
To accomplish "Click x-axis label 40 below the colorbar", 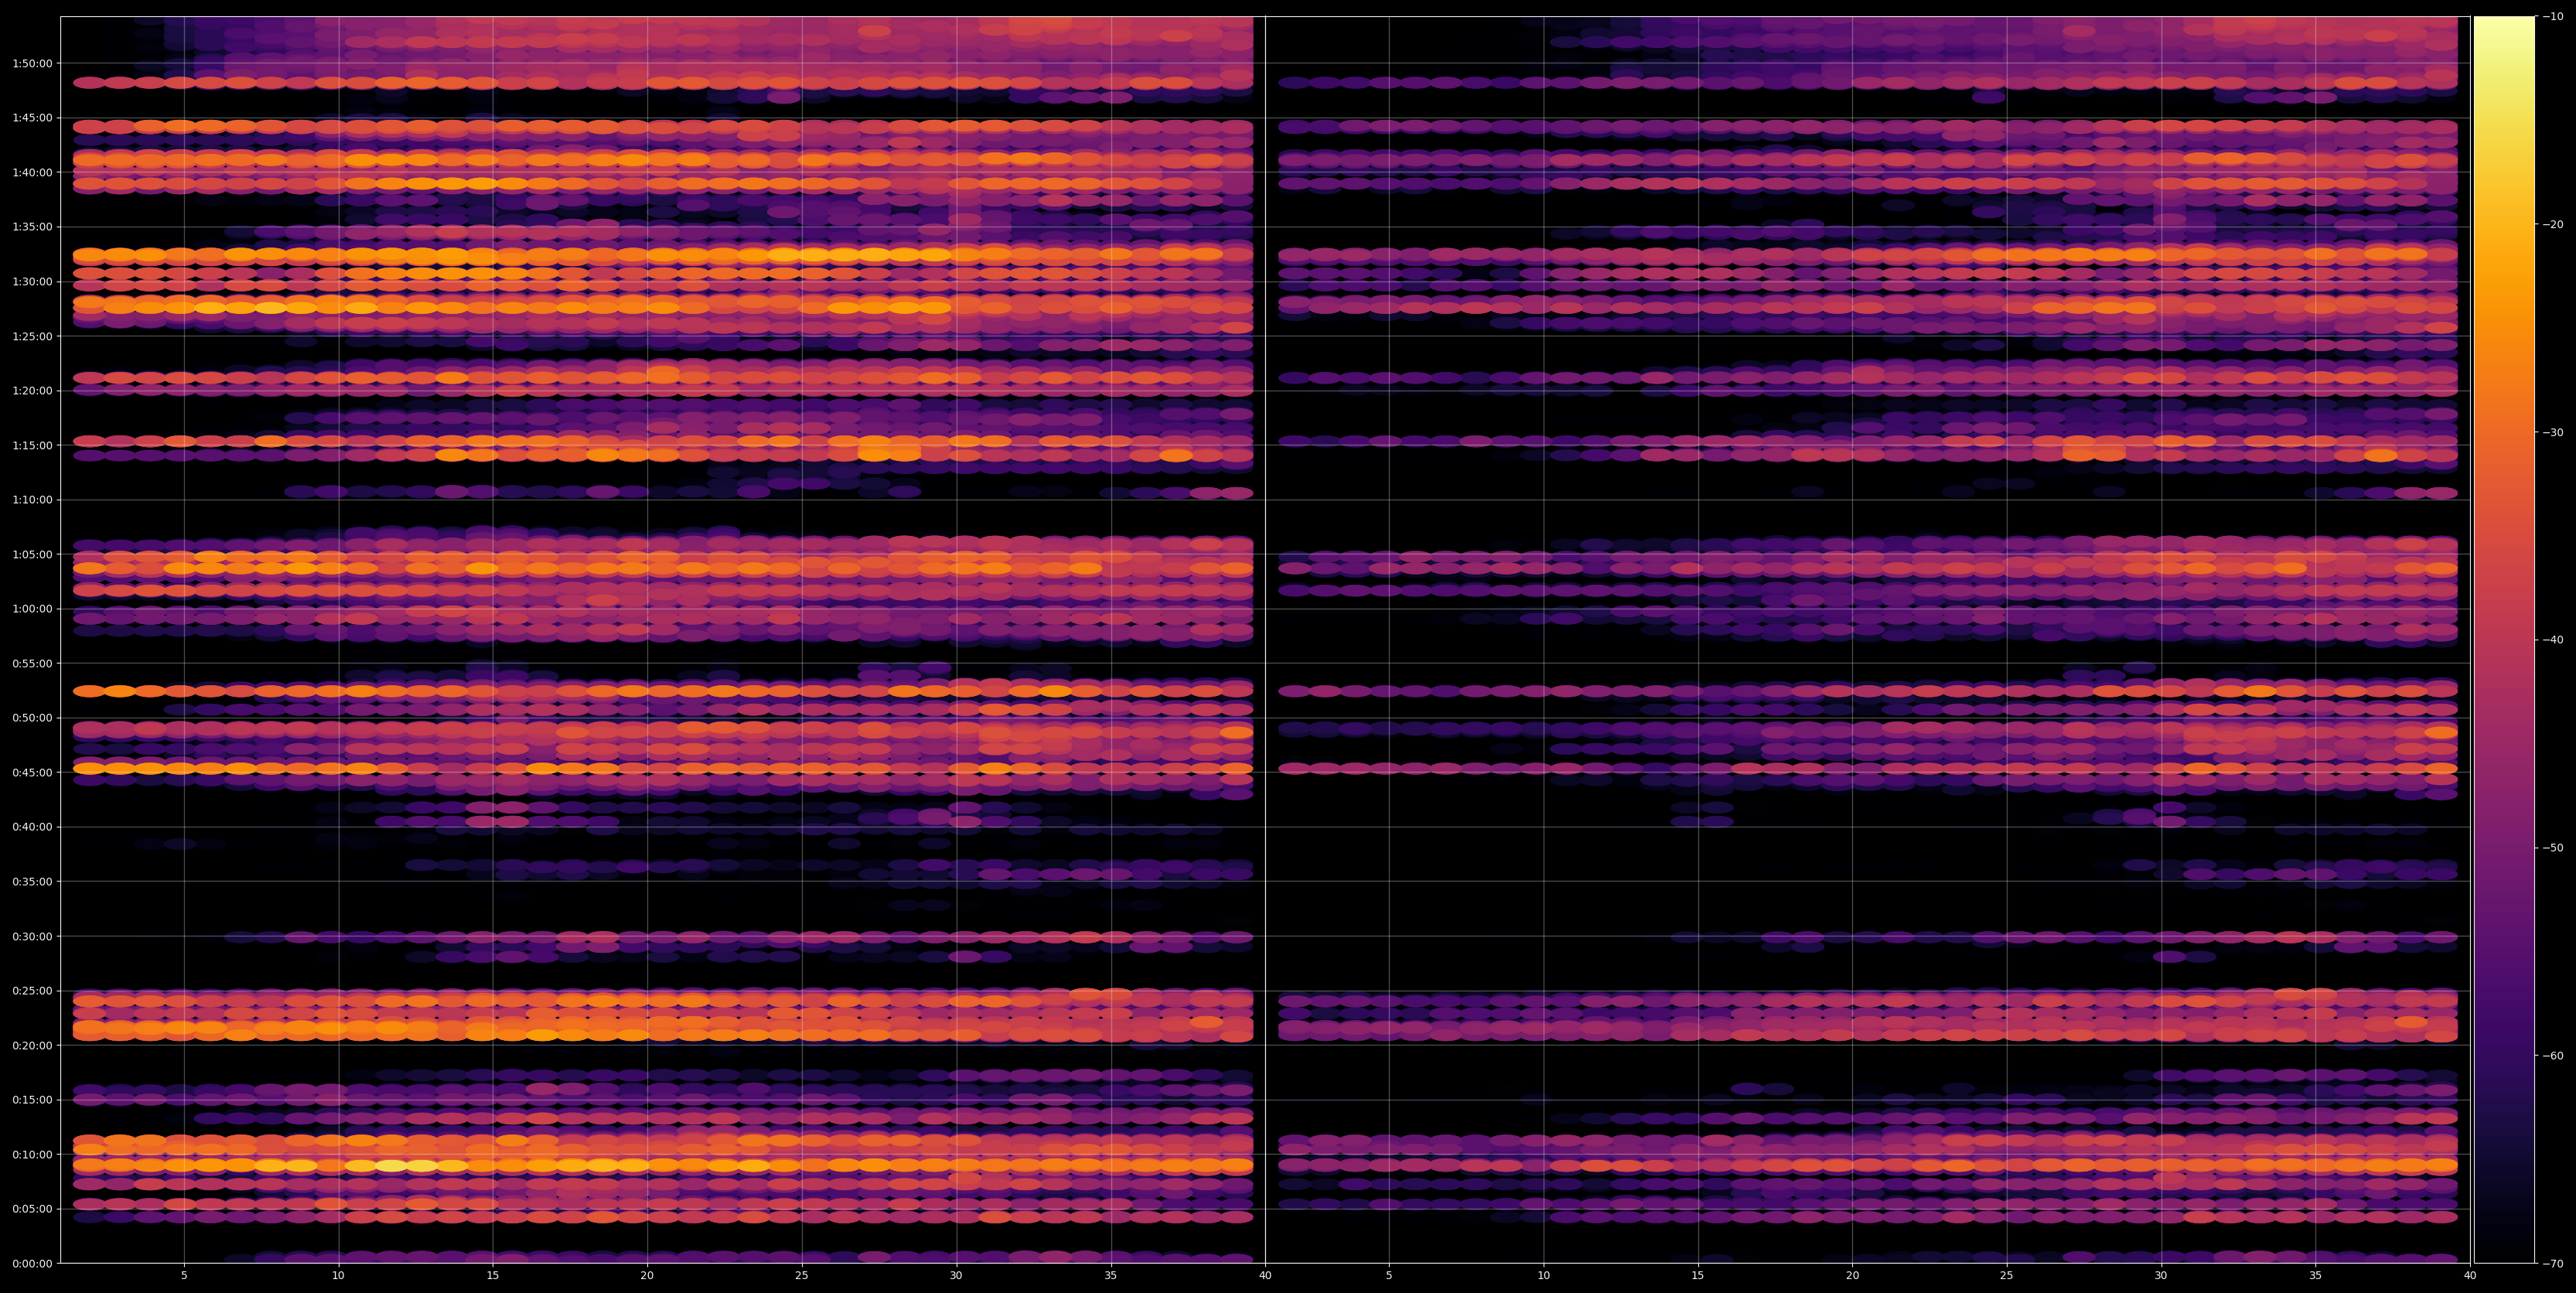I will [x=2470, y=1276].
